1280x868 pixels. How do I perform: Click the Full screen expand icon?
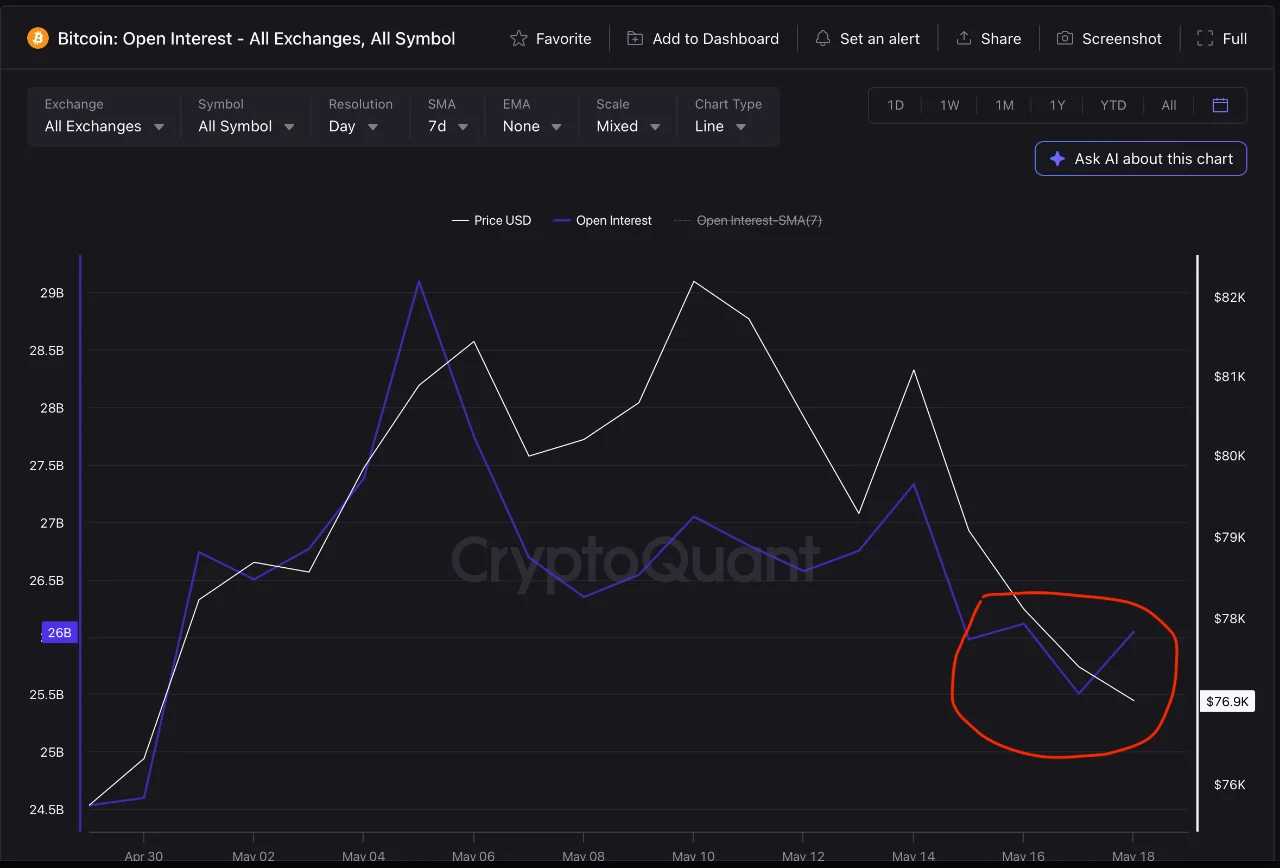click(x=1205, y=38)
